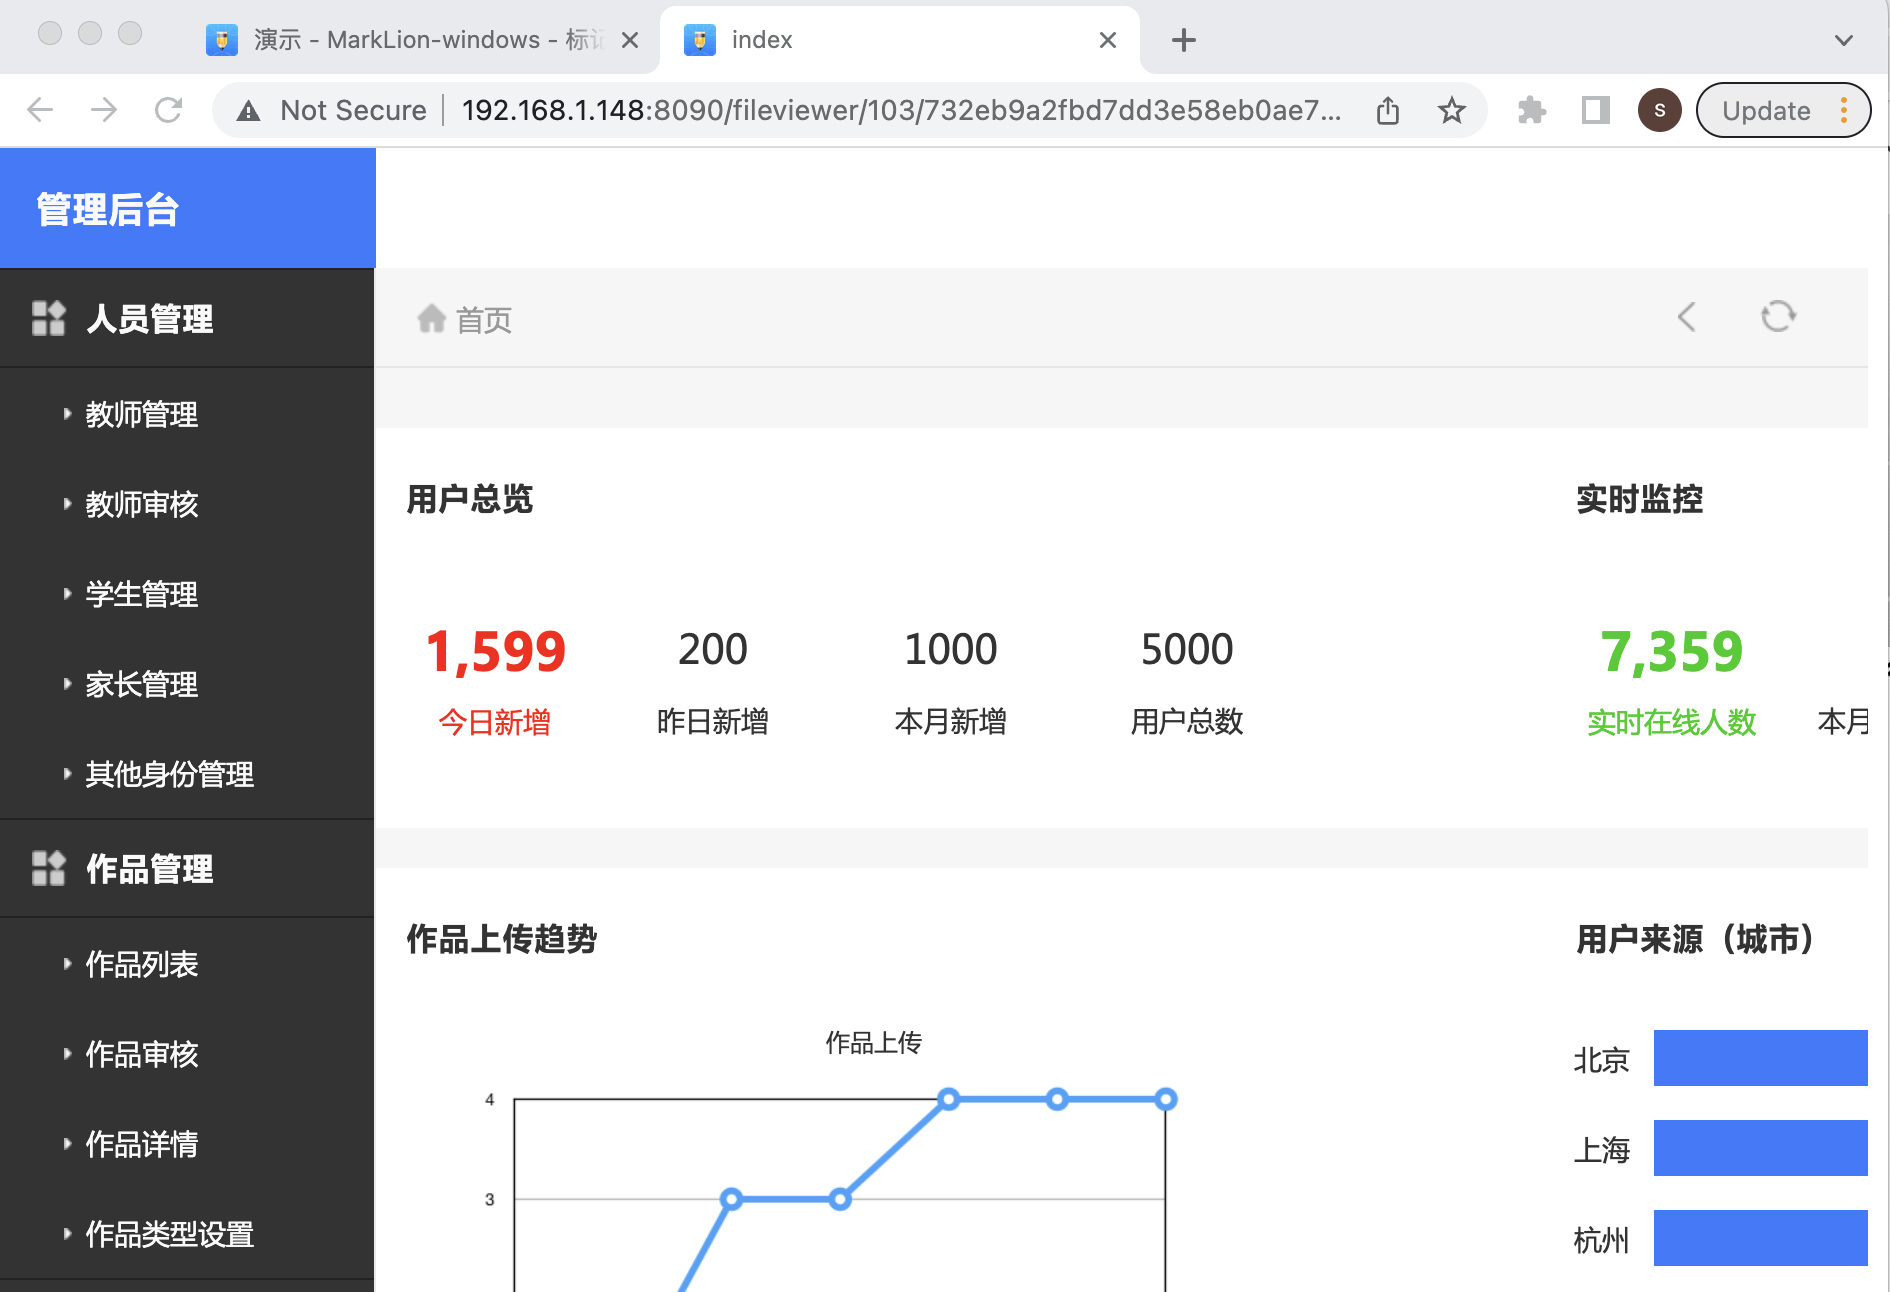The height and width of the screenshot is (1292, 1890).
Task: Open the profile avatar labeled S
Action: click(x=1659, y=110)
